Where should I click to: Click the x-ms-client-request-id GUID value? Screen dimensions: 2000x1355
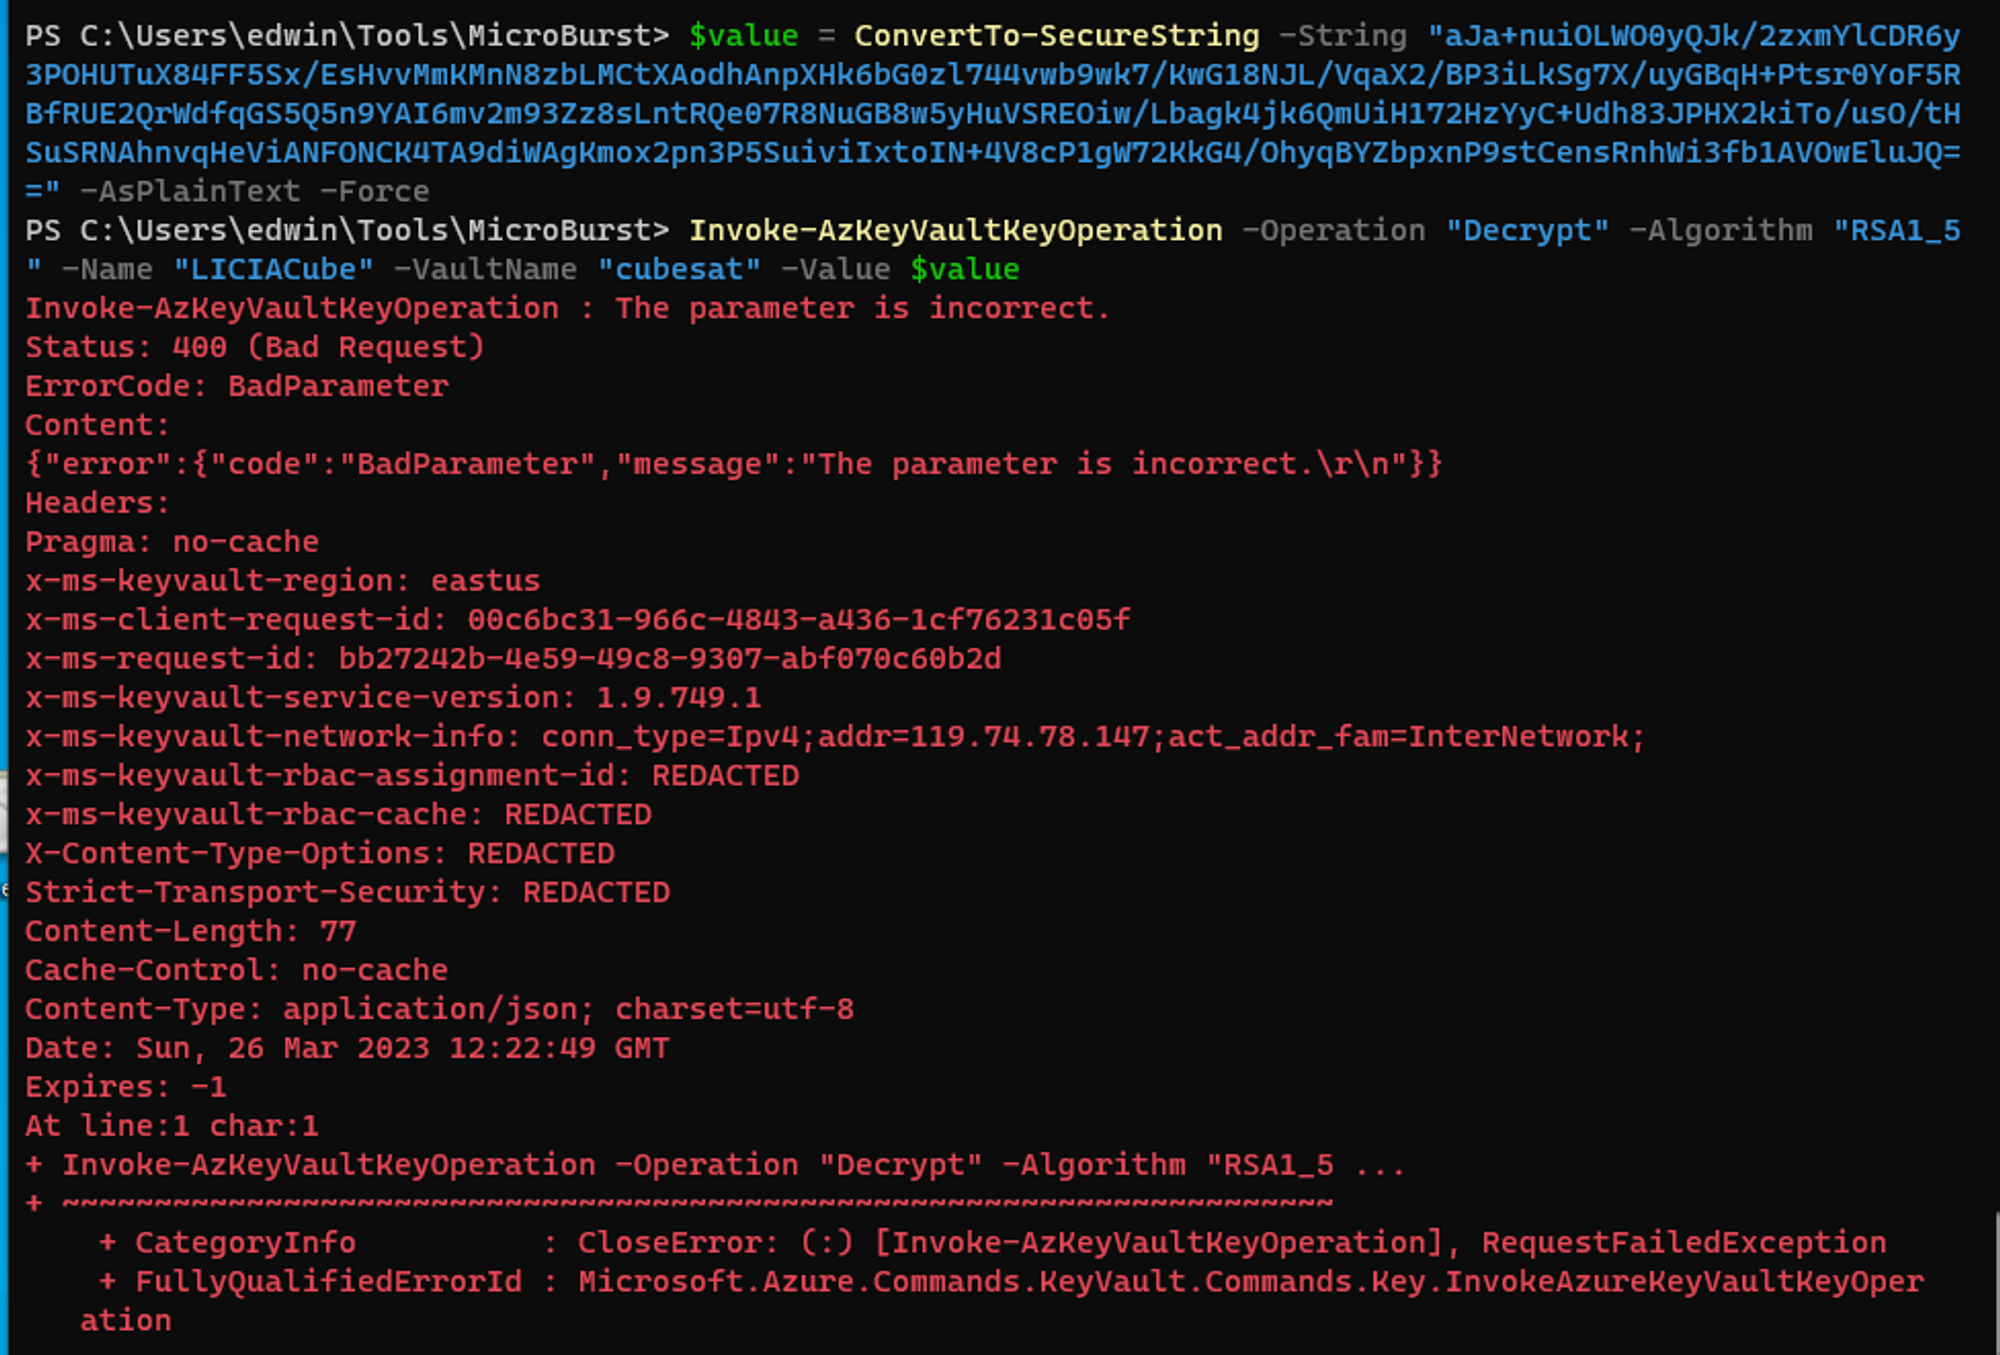(x=798, y=620)
